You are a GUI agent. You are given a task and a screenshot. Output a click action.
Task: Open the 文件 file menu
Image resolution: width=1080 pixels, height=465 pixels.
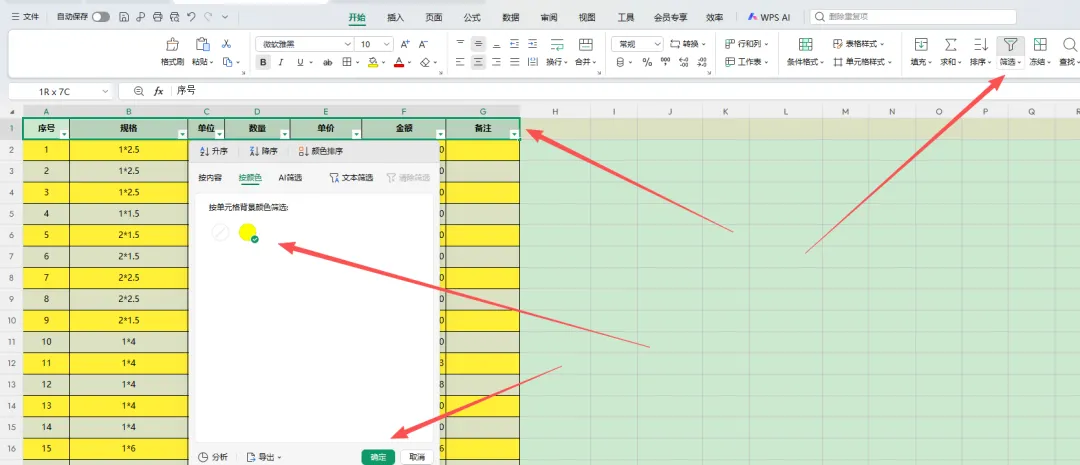[25, 17]
